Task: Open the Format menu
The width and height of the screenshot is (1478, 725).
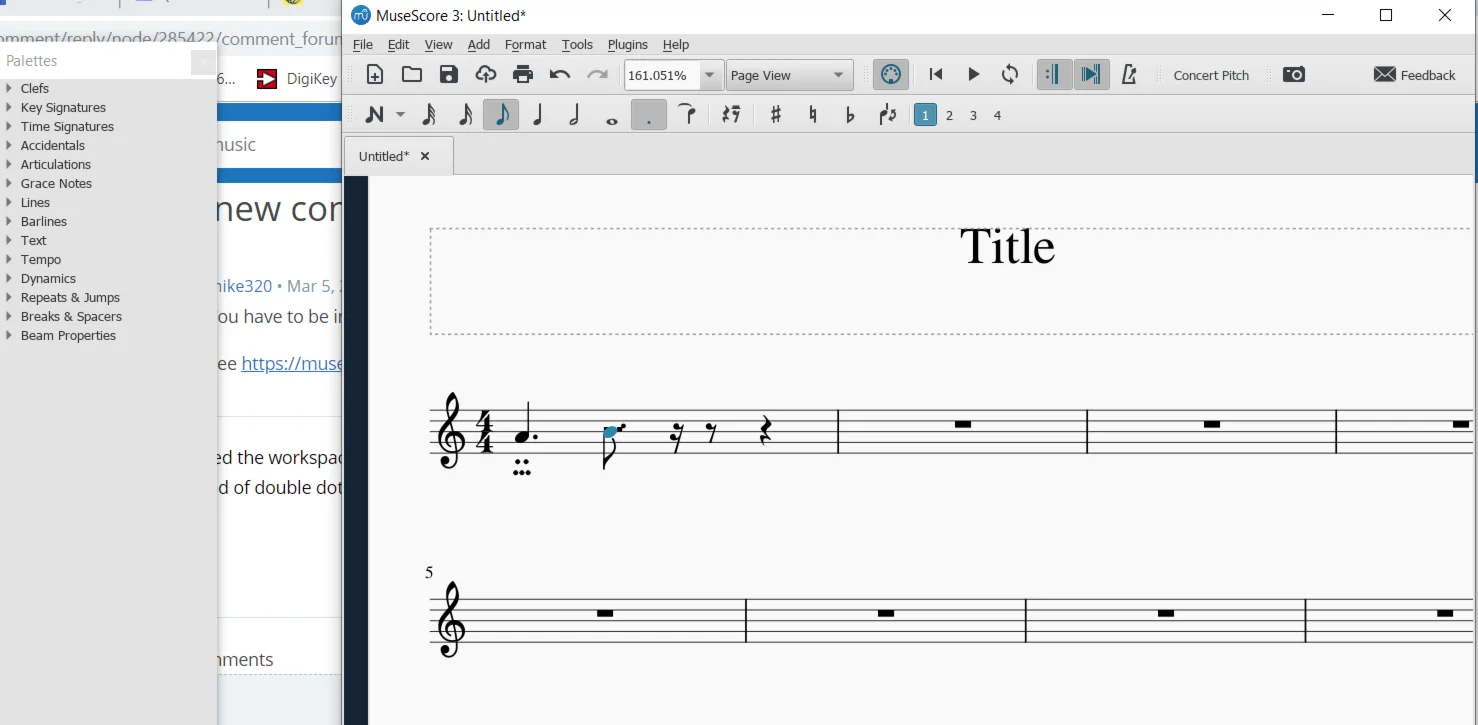Action: [x=525, y=45]
